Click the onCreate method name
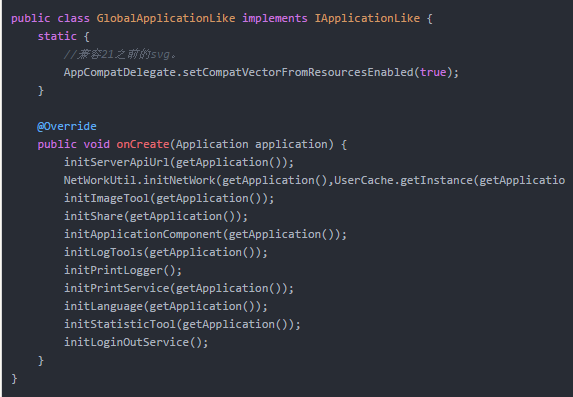Viewport: 573px width, 397px height. click(x=143, y=144)
